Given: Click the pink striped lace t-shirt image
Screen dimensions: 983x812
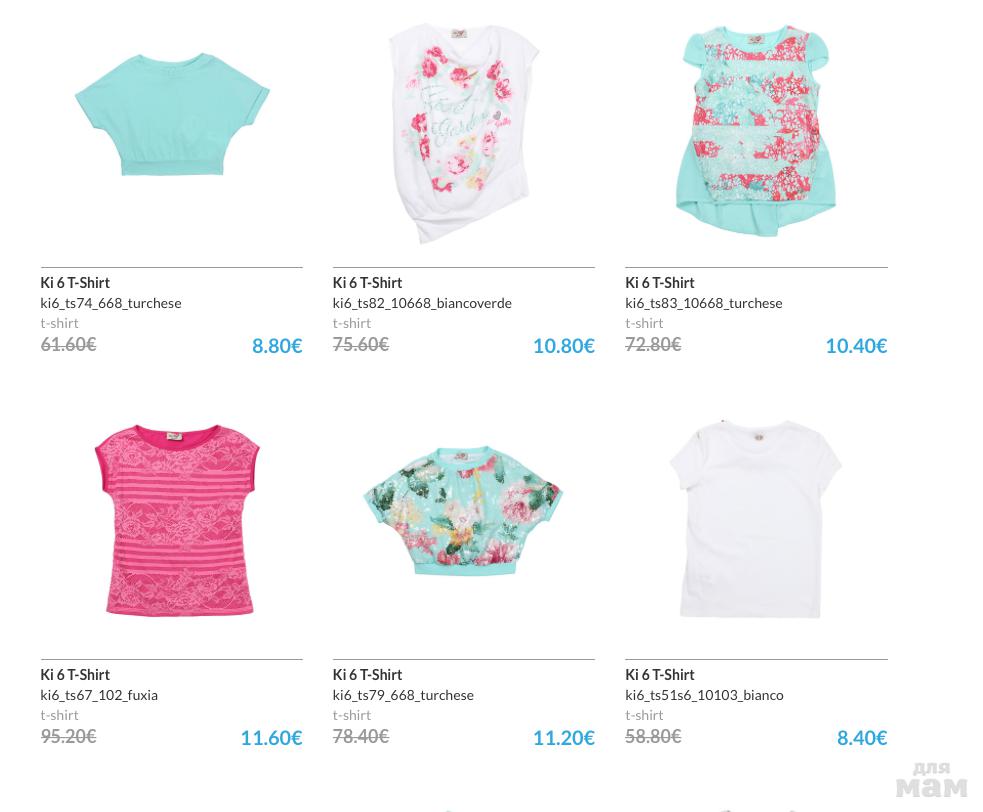Looking at the screenshot, I should [x=174, y=520].
